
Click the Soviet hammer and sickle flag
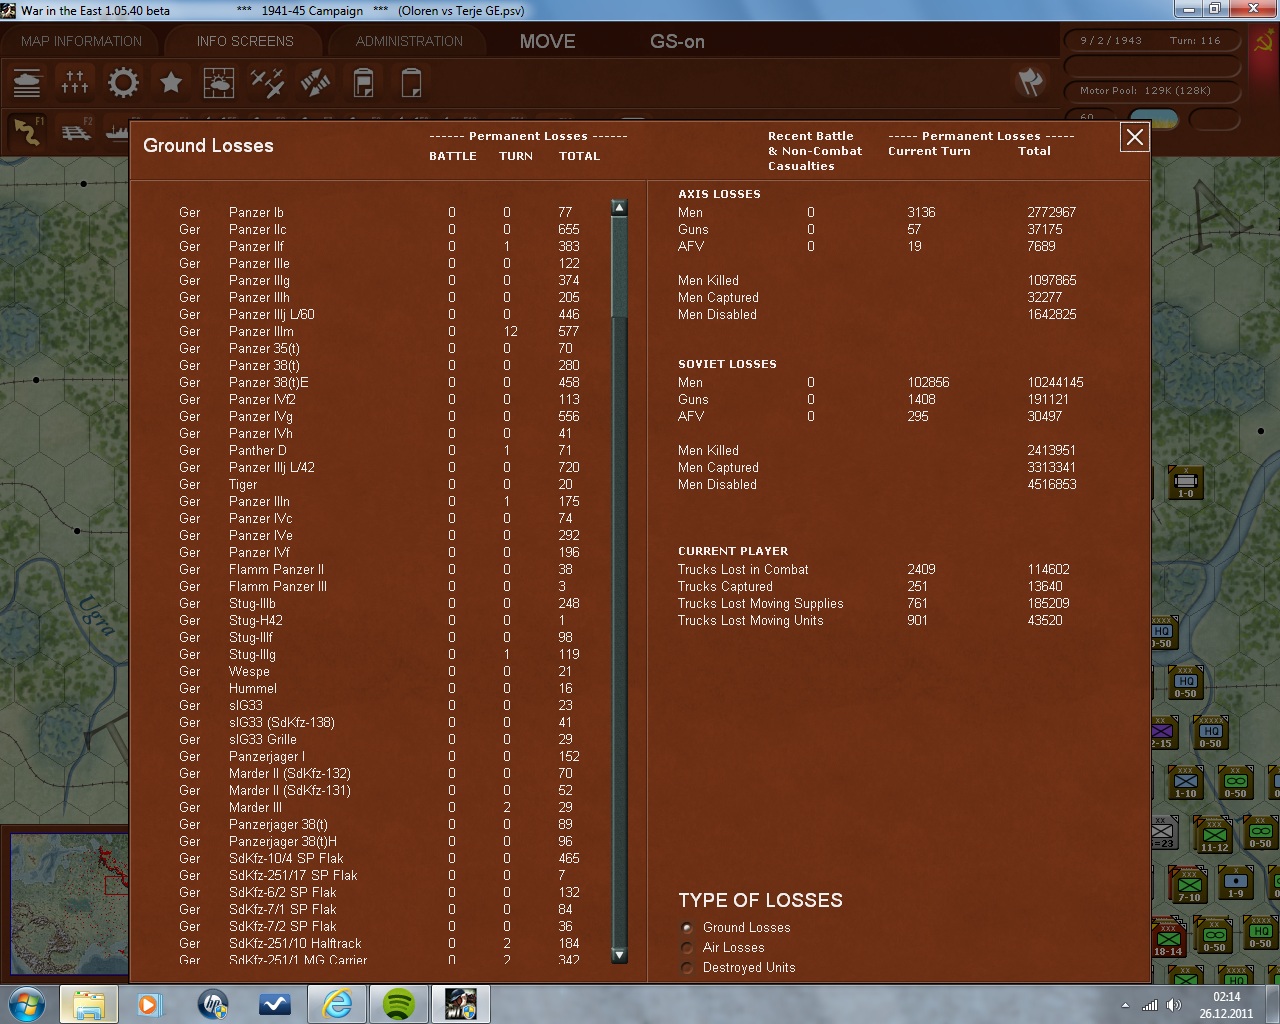(1264, 41)
